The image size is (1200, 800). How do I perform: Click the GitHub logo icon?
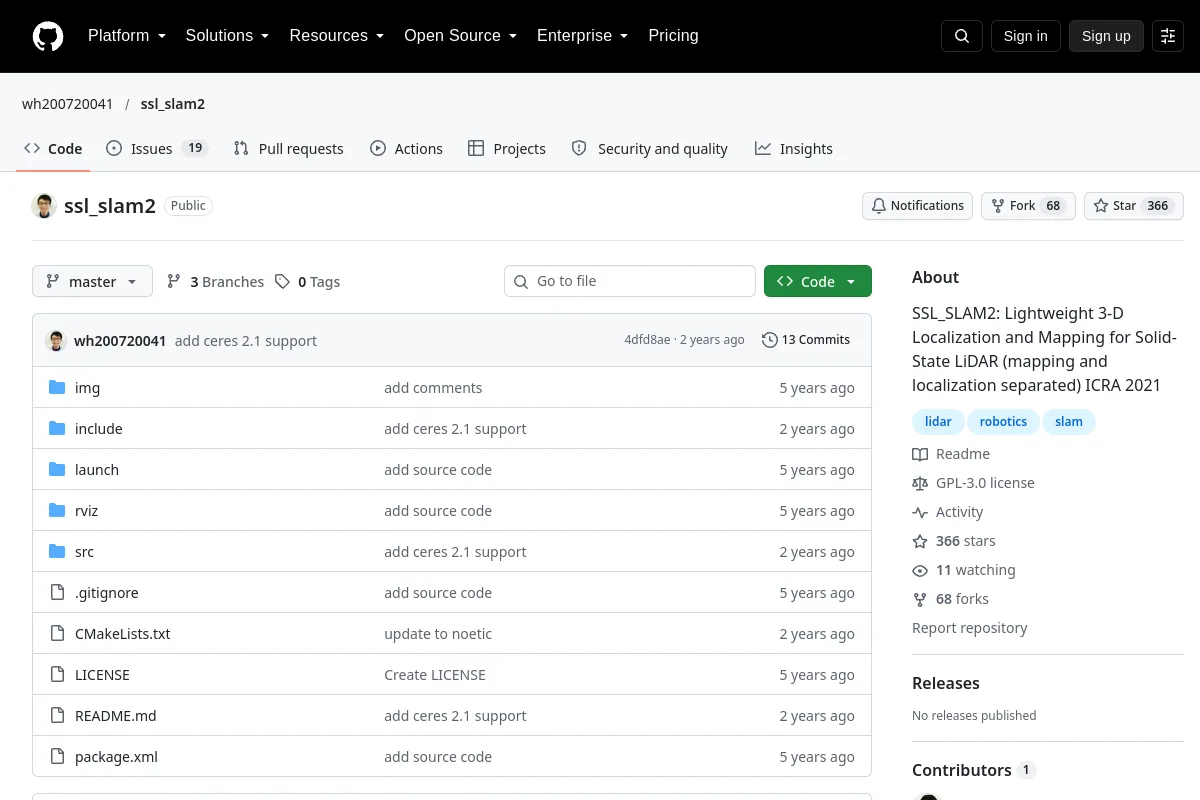(x=48, y=36)
